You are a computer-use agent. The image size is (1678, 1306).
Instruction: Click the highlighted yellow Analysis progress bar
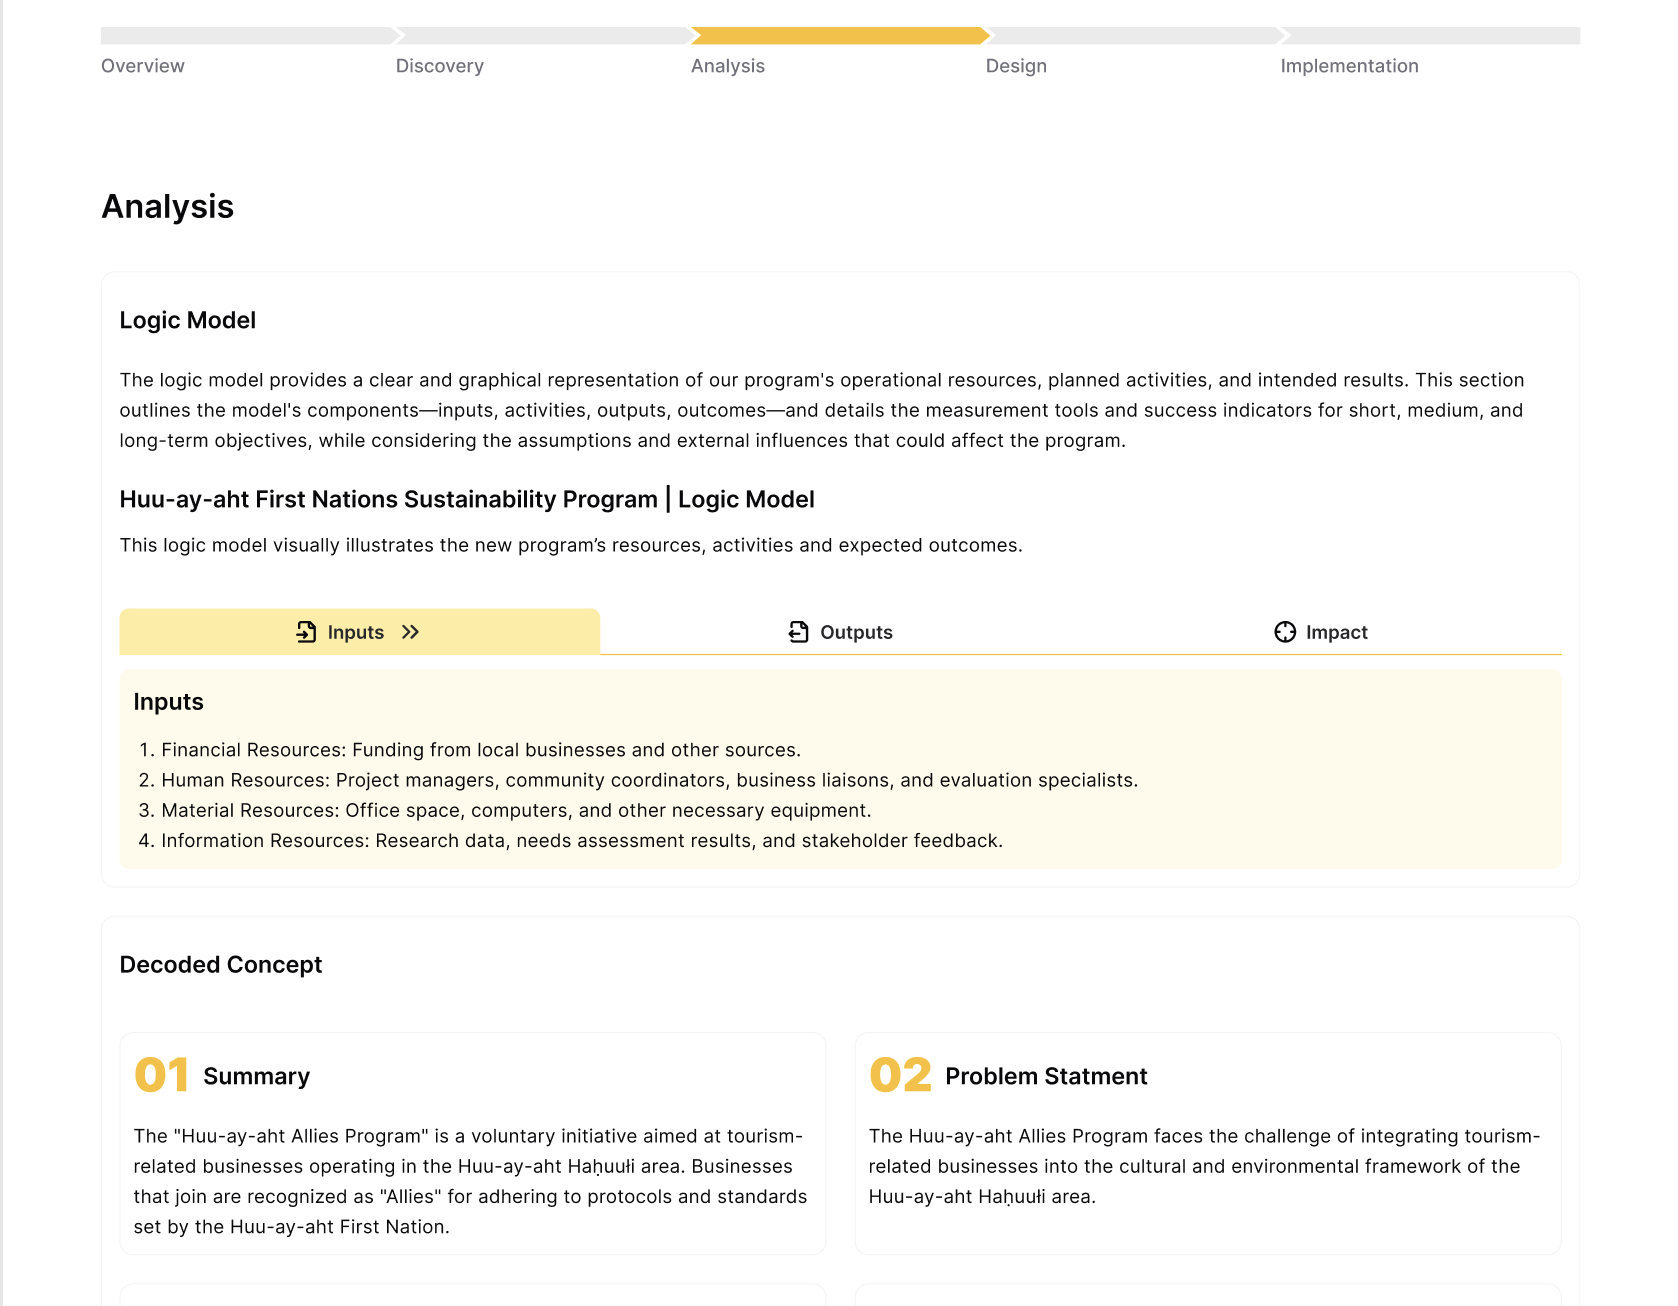pos(840,36)
